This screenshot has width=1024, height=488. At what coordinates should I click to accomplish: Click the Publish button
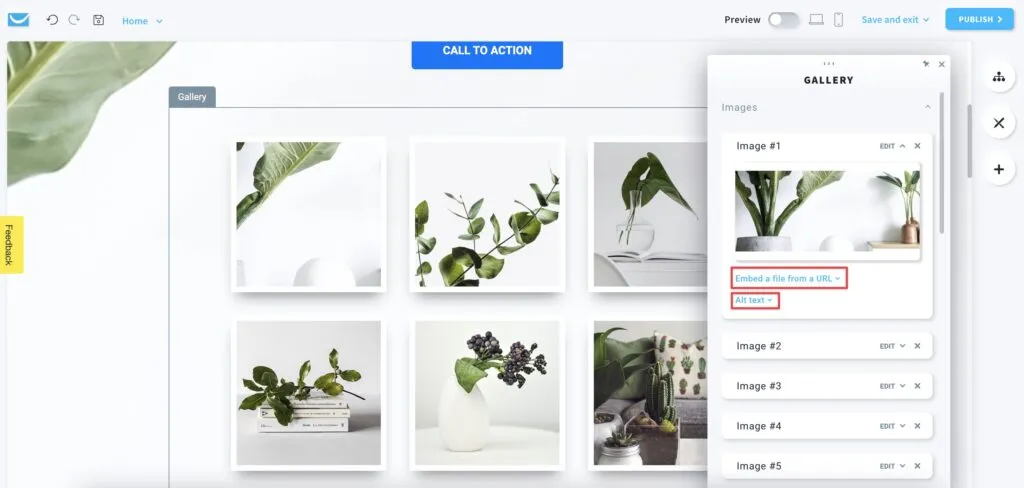click(980, 20)
